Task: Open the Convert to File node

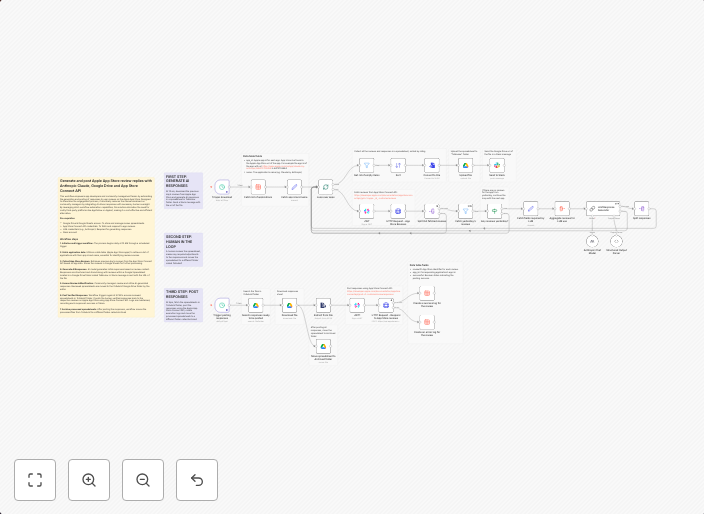Action: tap(432, 166)
